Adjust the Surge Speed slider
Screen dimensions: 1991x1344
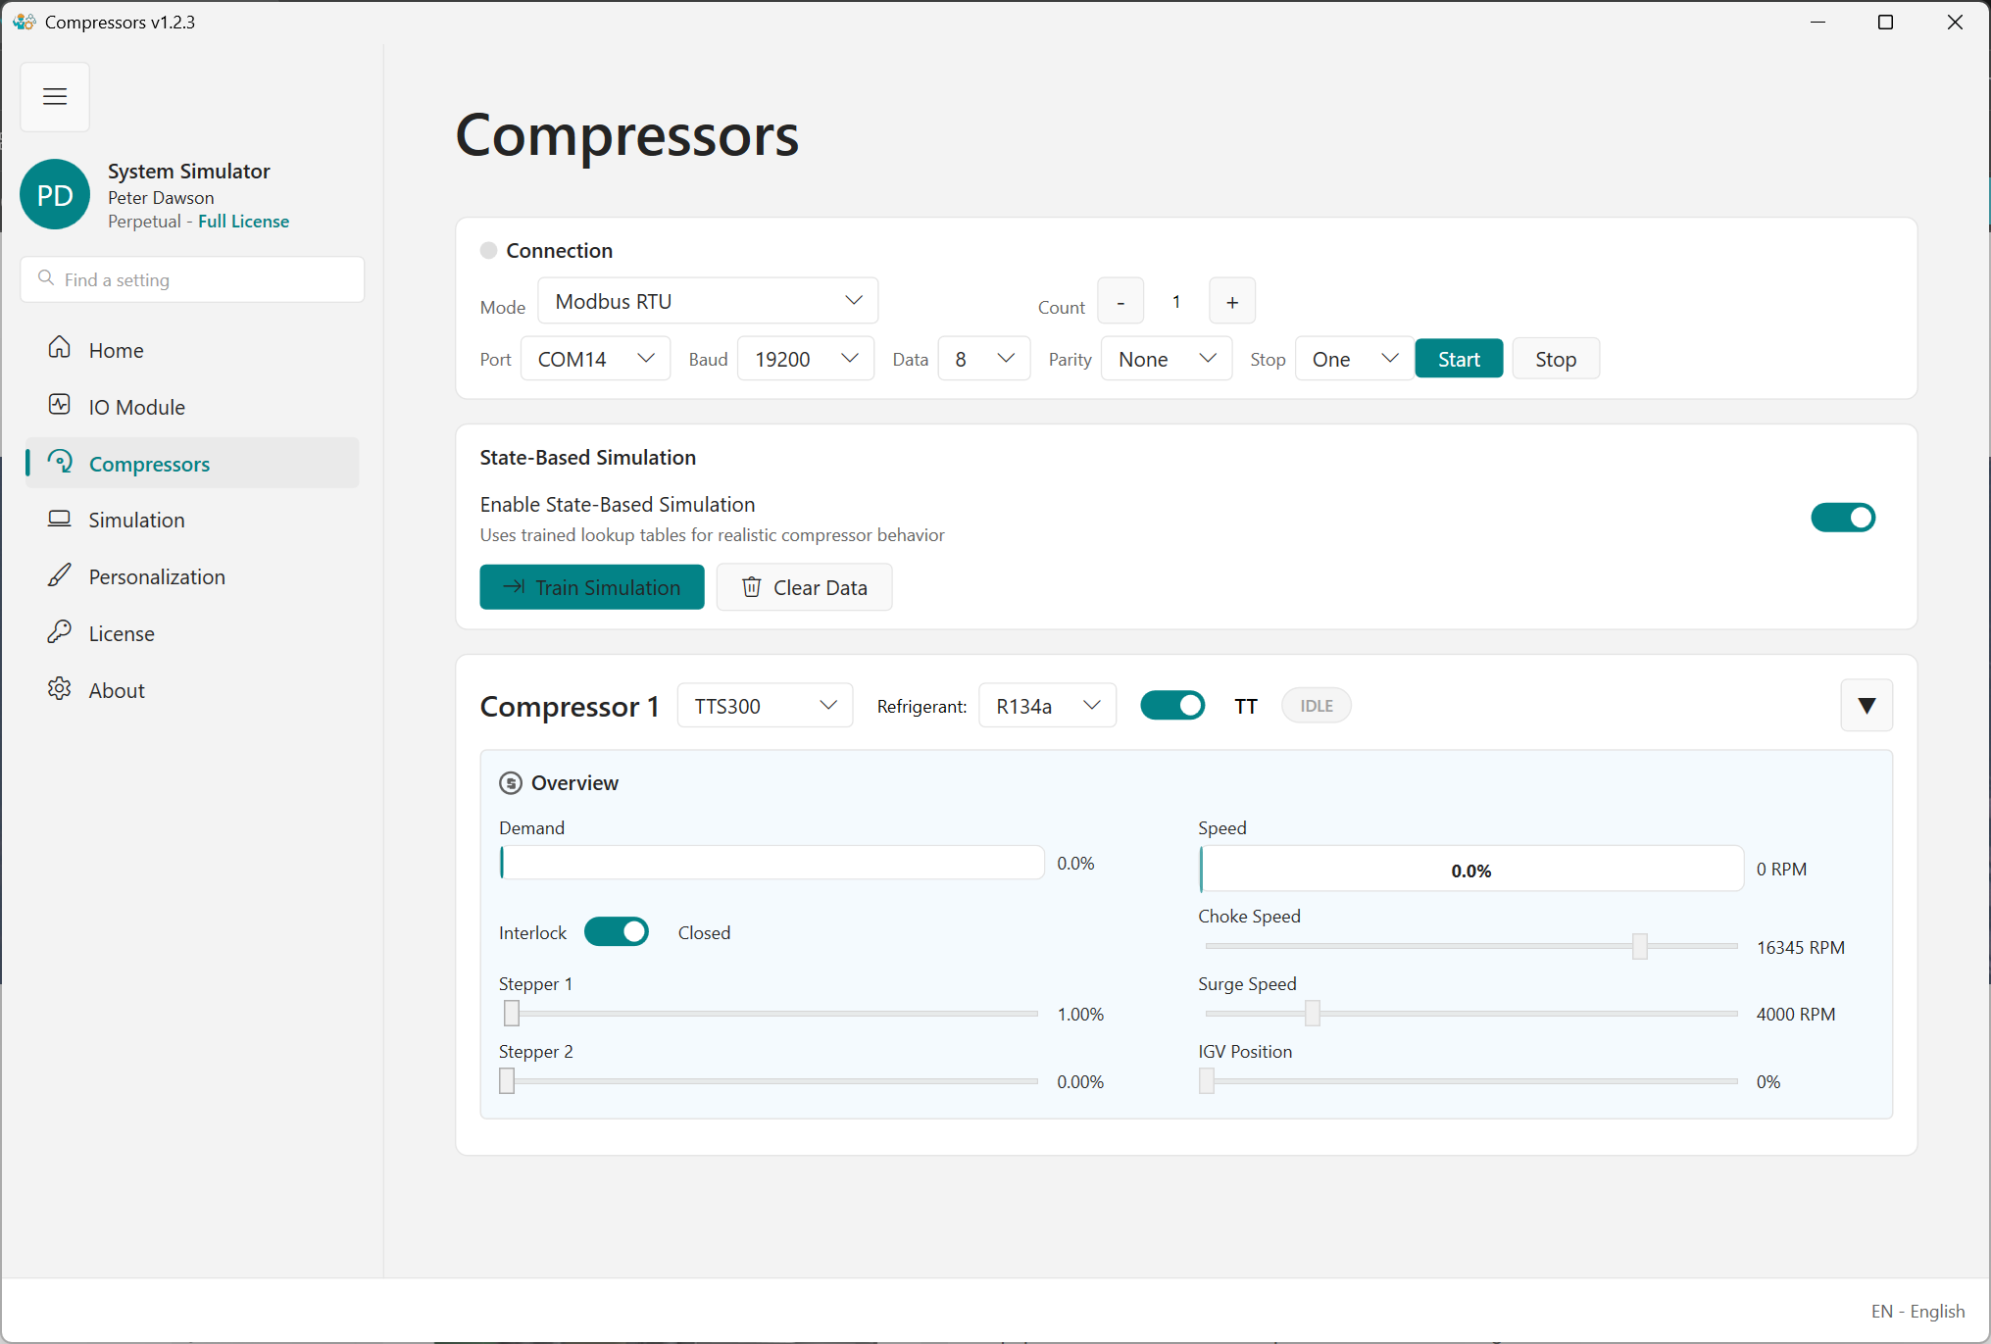[x=1312, y=1014]
